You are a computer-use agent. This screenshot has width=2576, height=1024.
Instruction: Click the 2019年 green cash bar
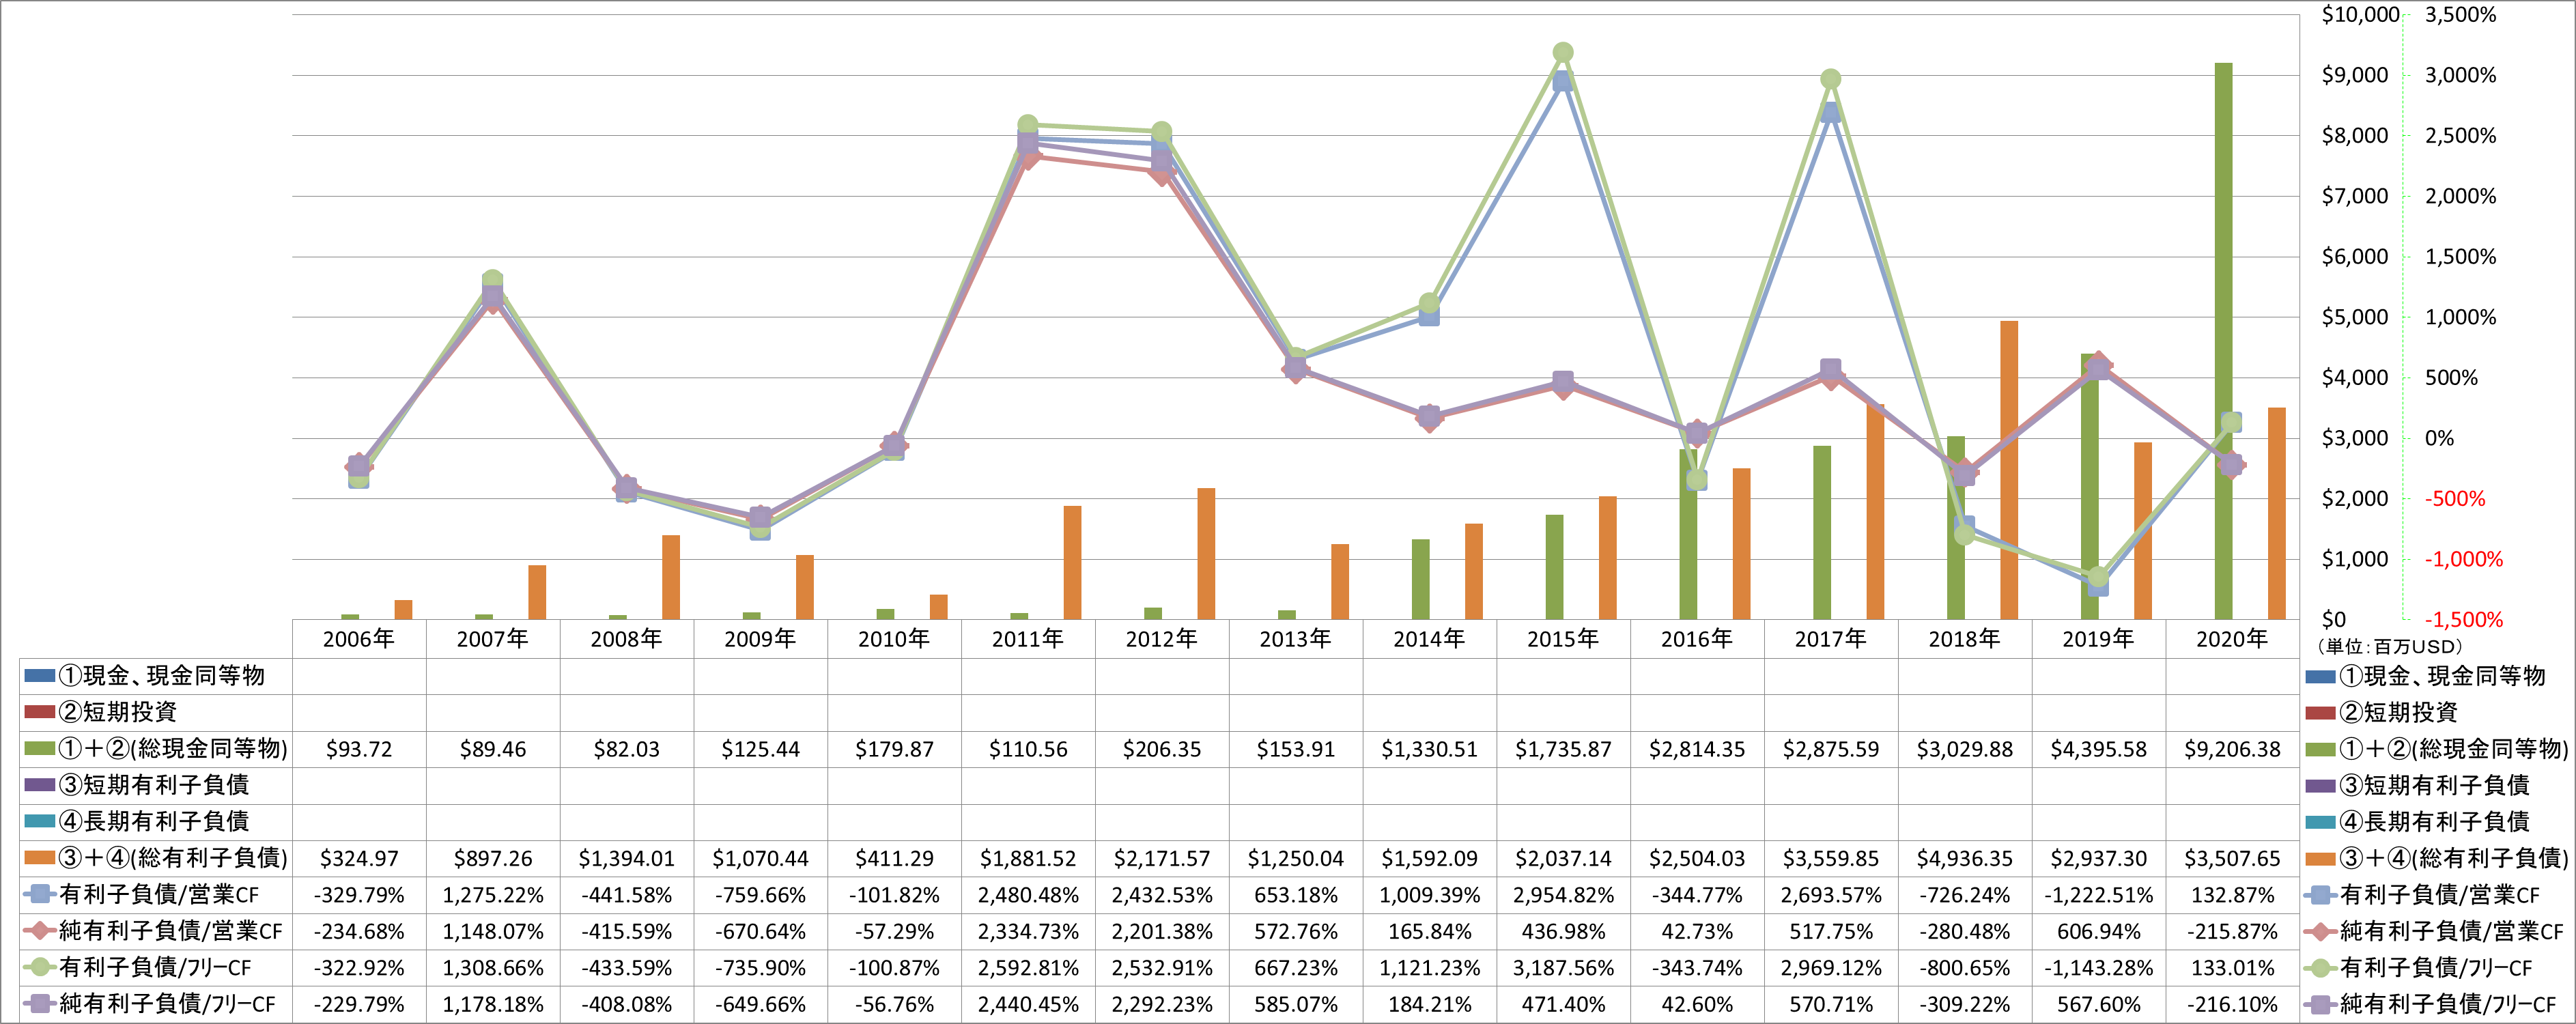click(2089, 487)
